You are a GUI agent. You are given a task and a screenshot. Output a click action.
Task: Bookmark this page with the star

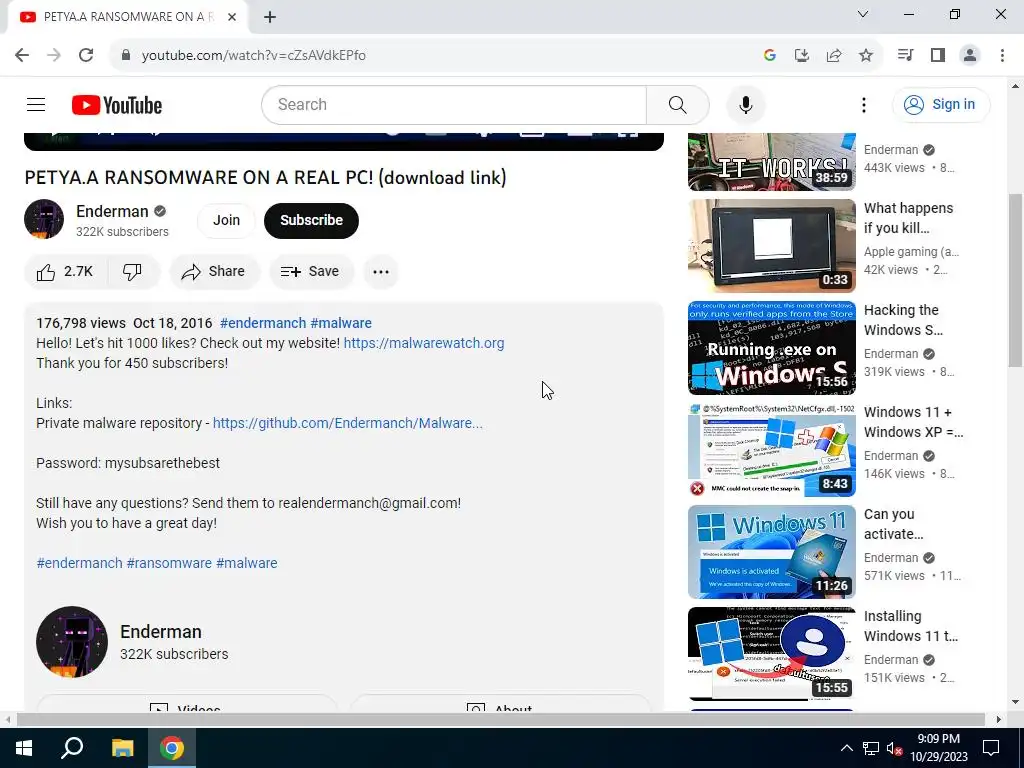865,56
